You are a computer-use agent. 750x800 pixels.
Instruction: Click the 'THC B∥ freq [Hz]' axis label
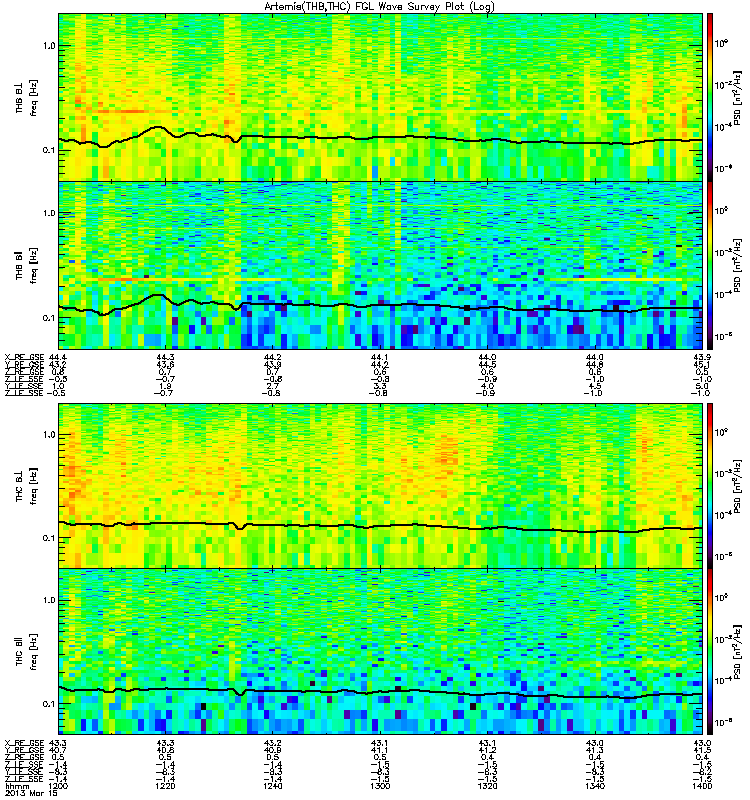point(26,652)
